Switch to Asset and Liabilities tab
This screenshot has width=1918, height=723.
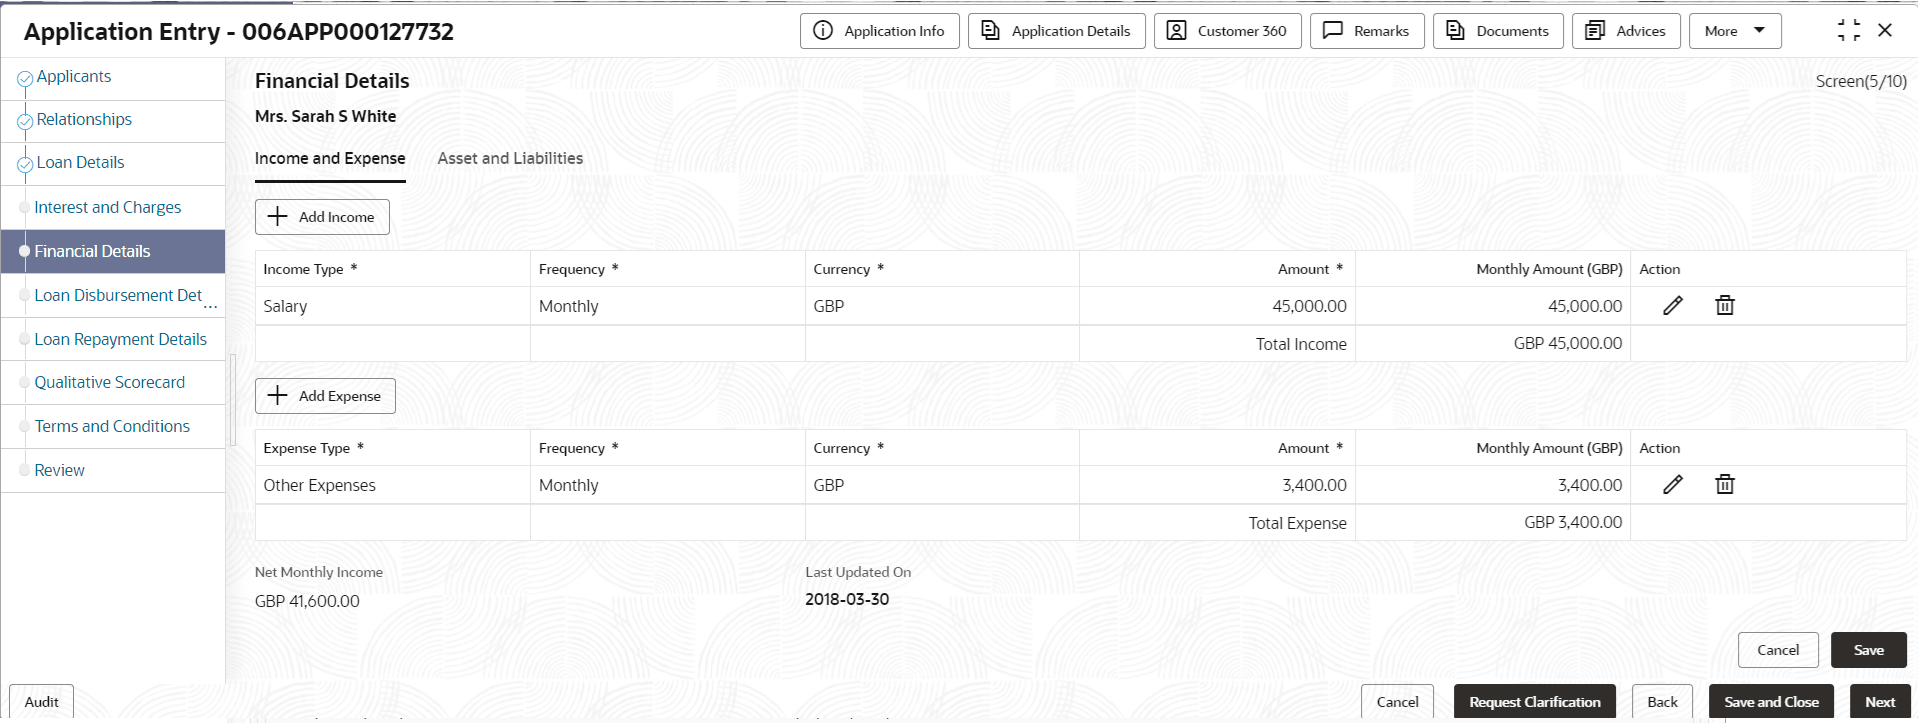point(510,158)
